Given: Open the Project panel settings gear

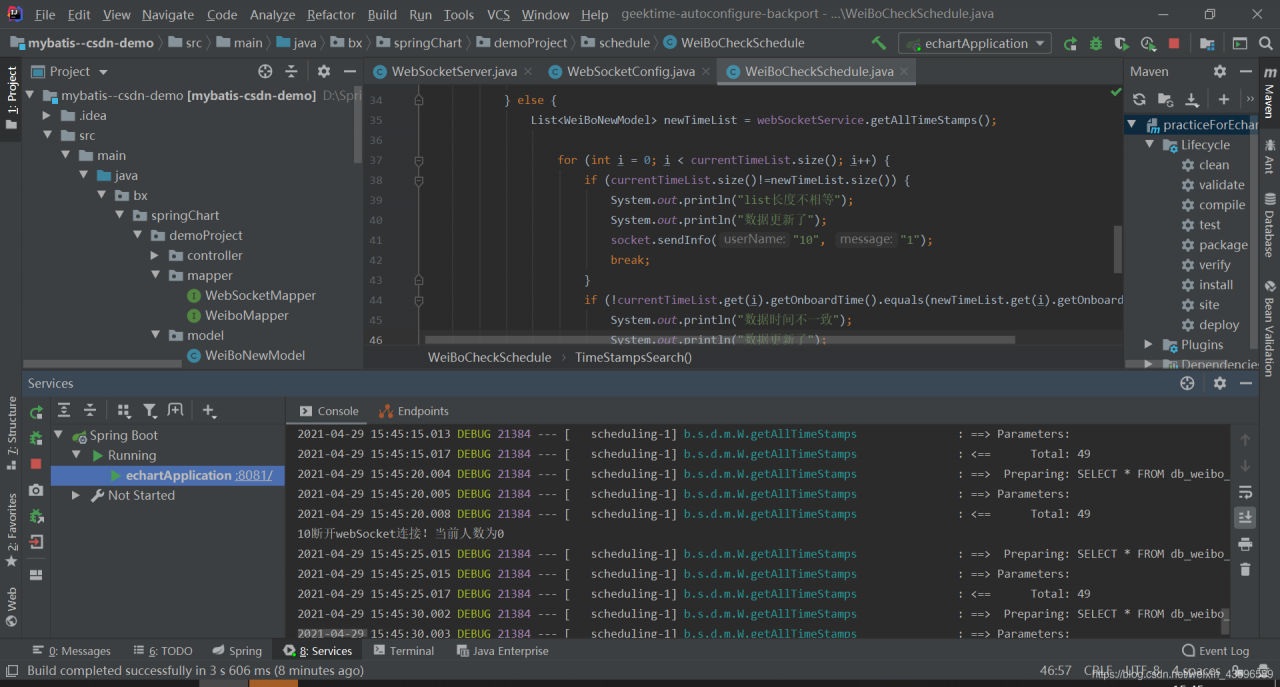Looking at the screenshot, I should click(x=324, y=71).
